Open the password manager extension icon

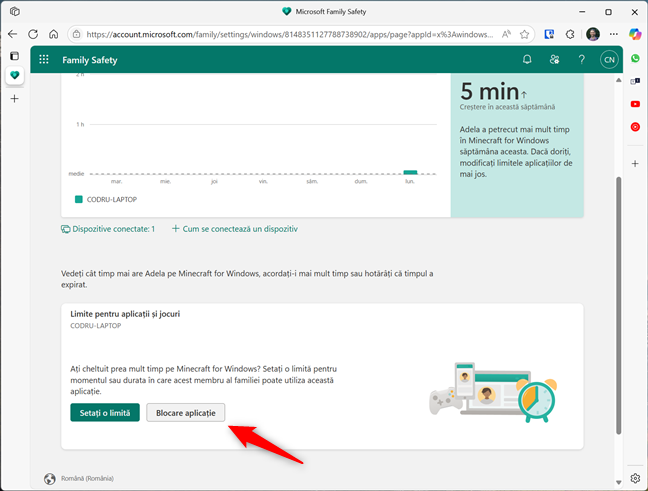click(549, 34)
